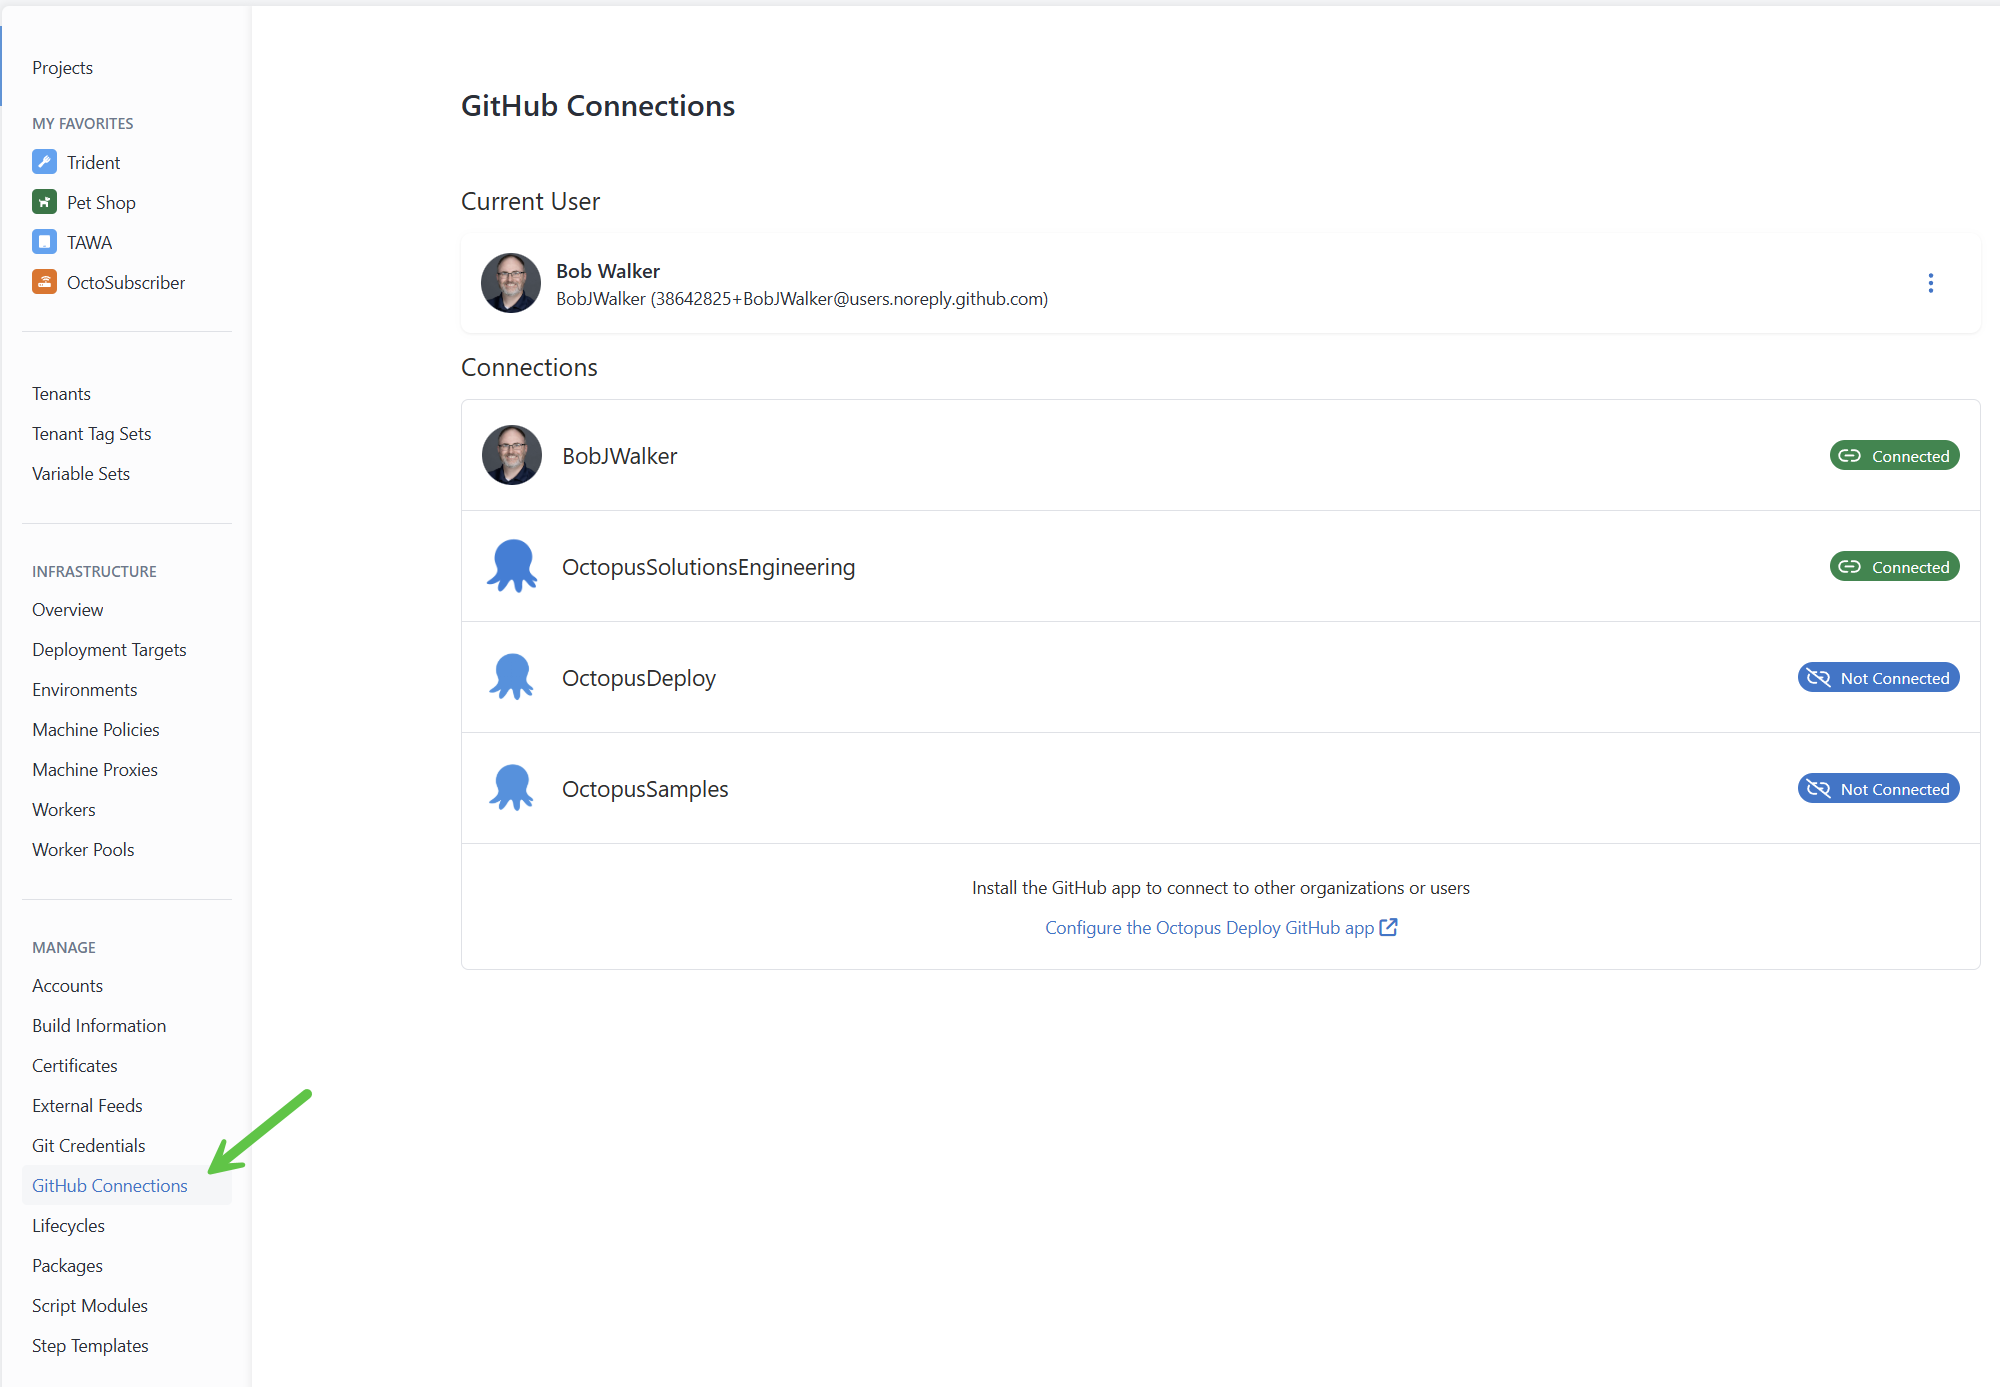Viewport: 2000px width, 1387px height.
Task: Select the OctoSubscriber project icon
Action: tap(44, 281)
